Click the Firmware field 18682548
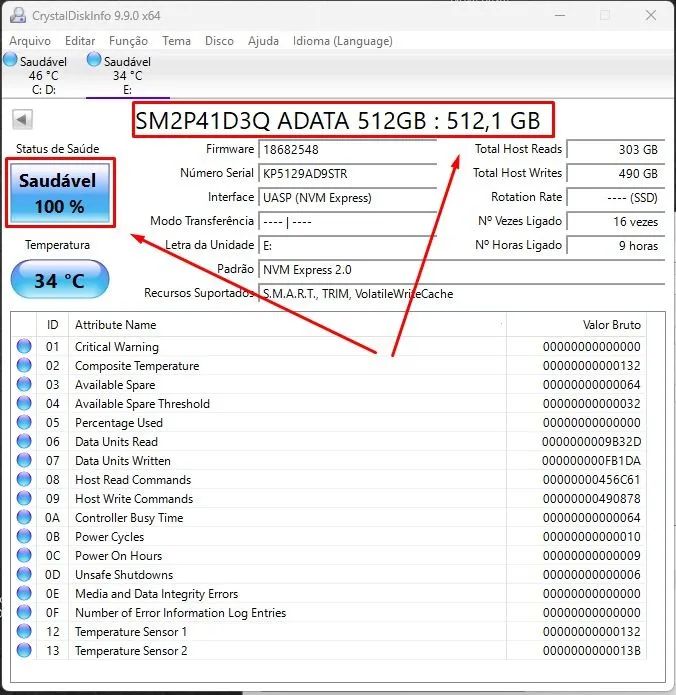 coord(348,150)
